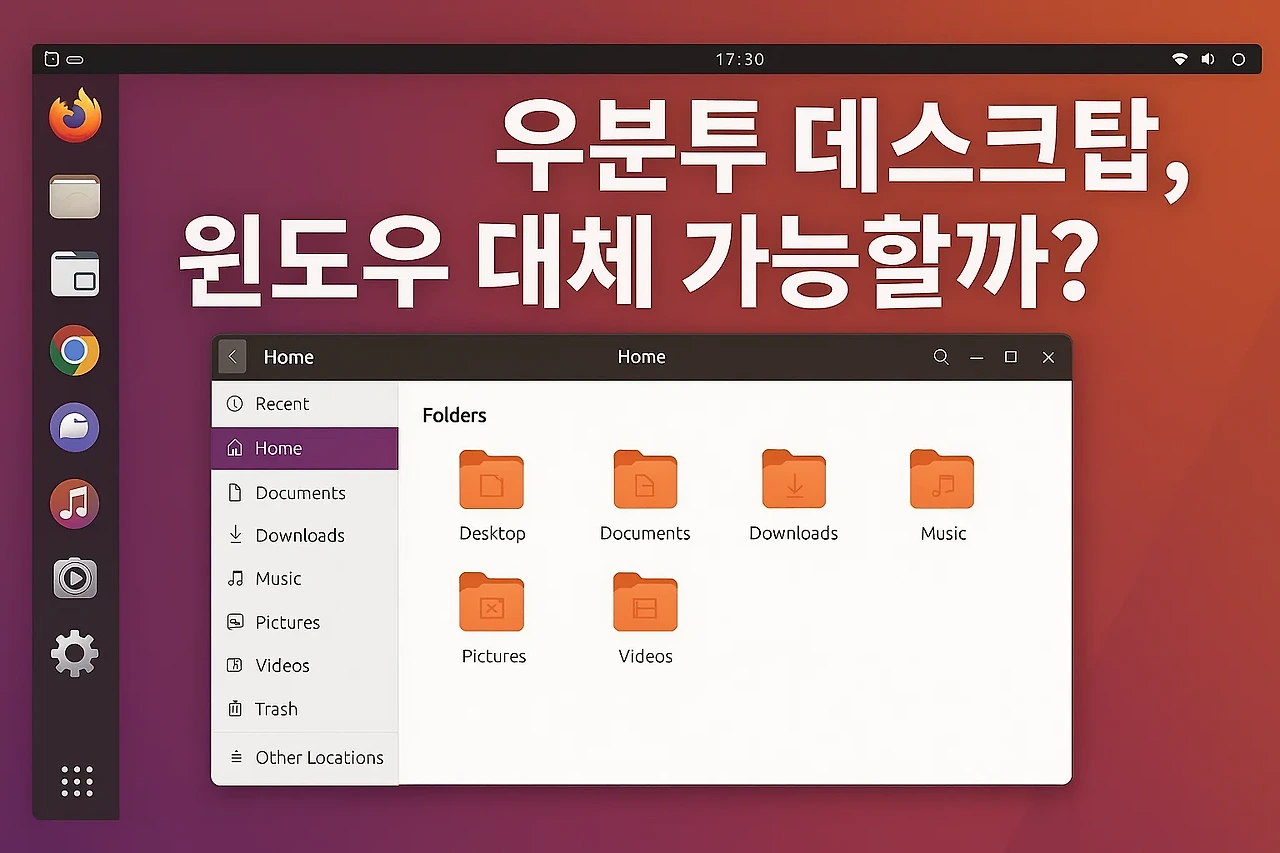This screenshot has width=1280, height=853.
Task: Show applications grid in the dock
Action: pos(76,781)
